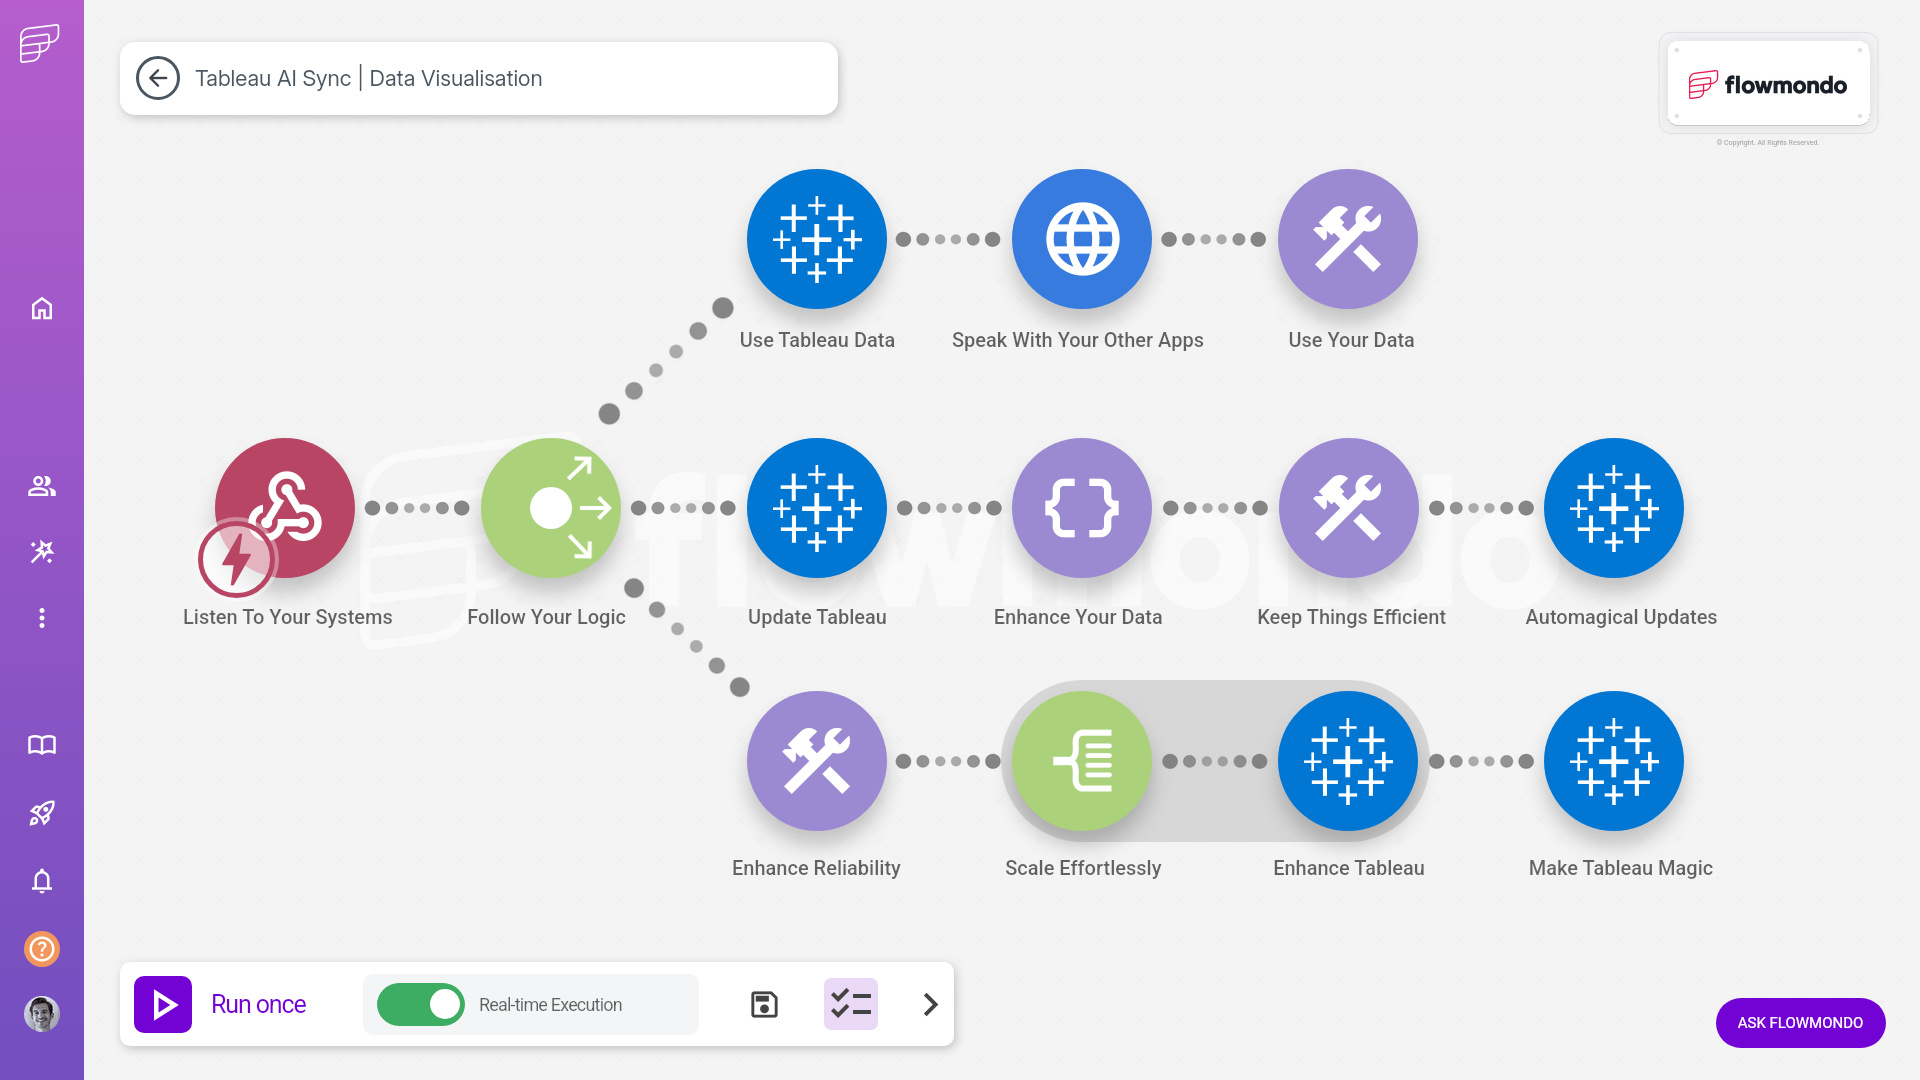Open the book docs icon in the sidebar

tap(42, 745)
